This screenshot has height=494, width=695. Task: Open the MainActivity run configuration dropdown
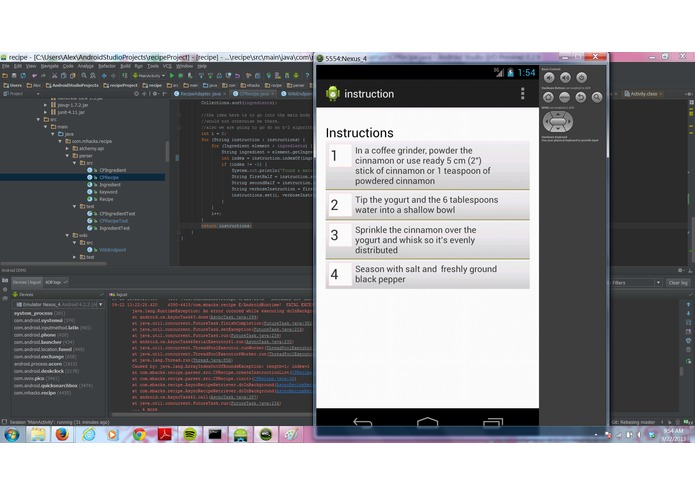pos(149,76)
